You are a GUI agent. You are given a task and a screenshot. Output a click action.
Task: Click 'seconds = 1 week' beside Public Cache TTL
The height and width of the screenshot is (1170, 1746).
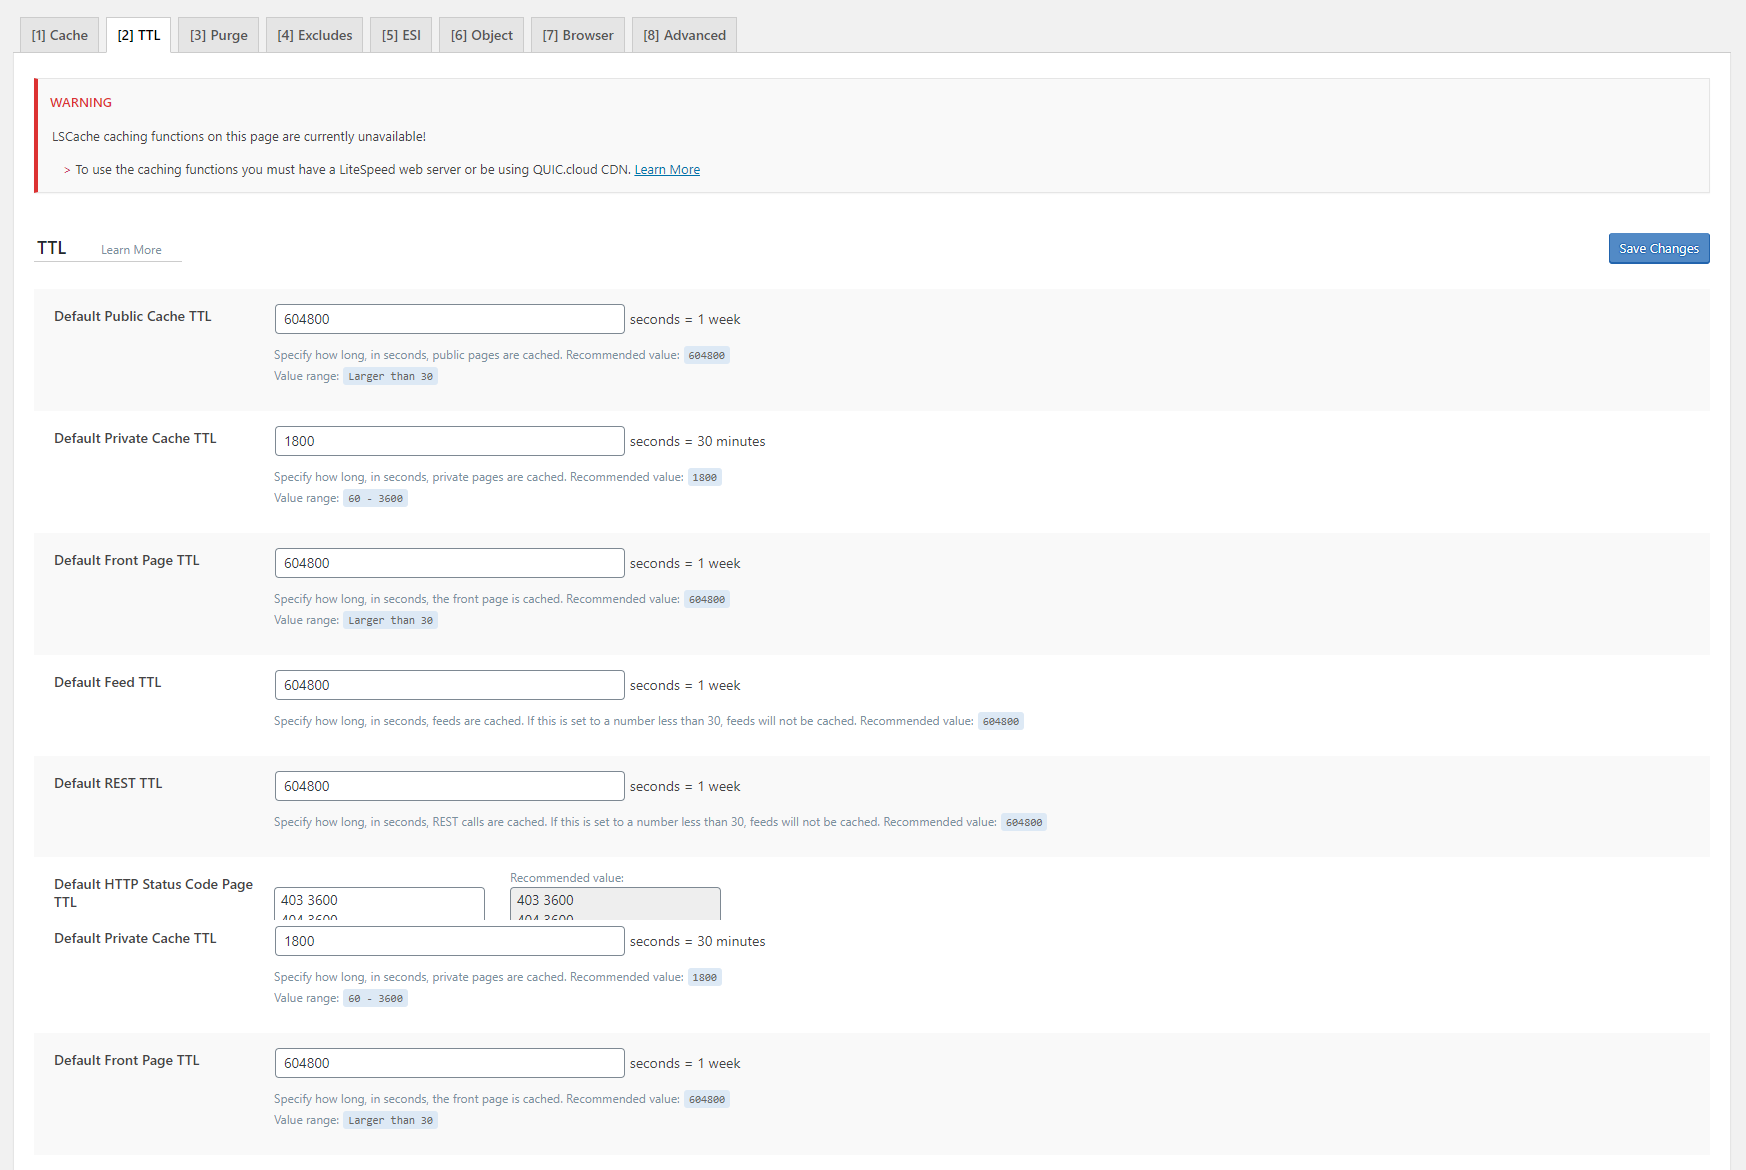(685, 319)
